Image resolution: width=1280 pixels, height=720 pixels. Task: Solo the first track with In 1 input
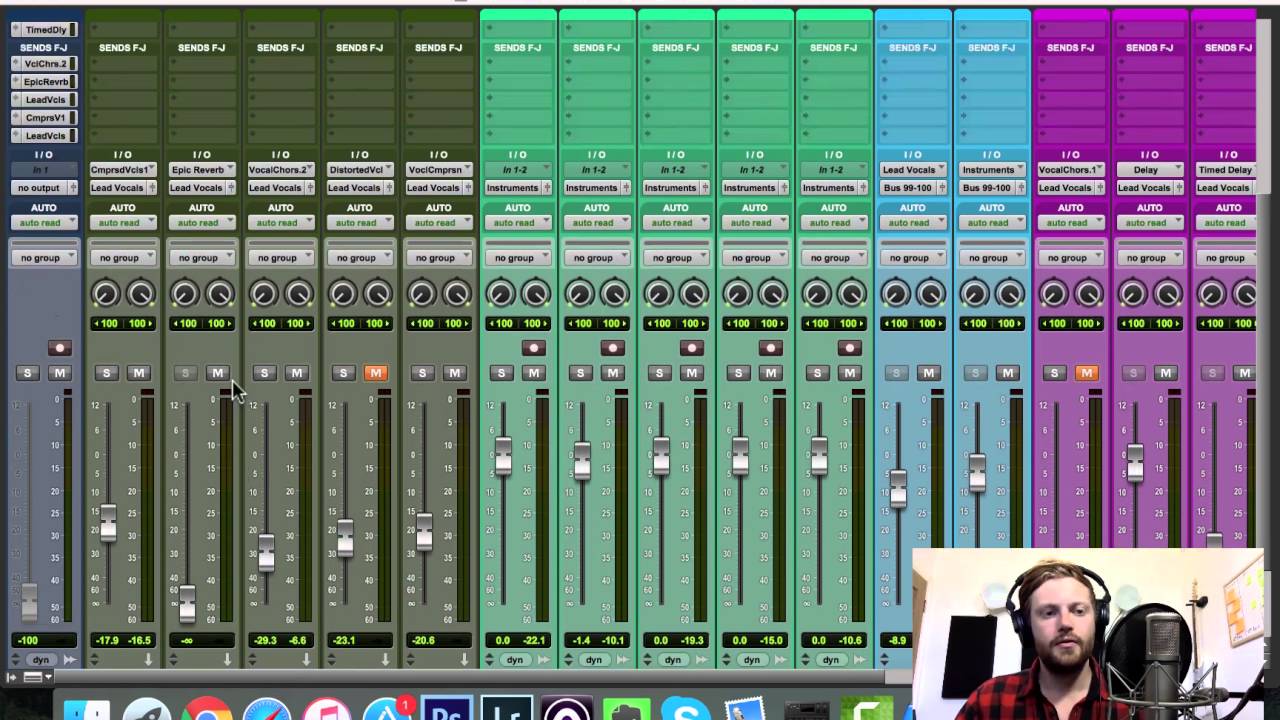27,373
